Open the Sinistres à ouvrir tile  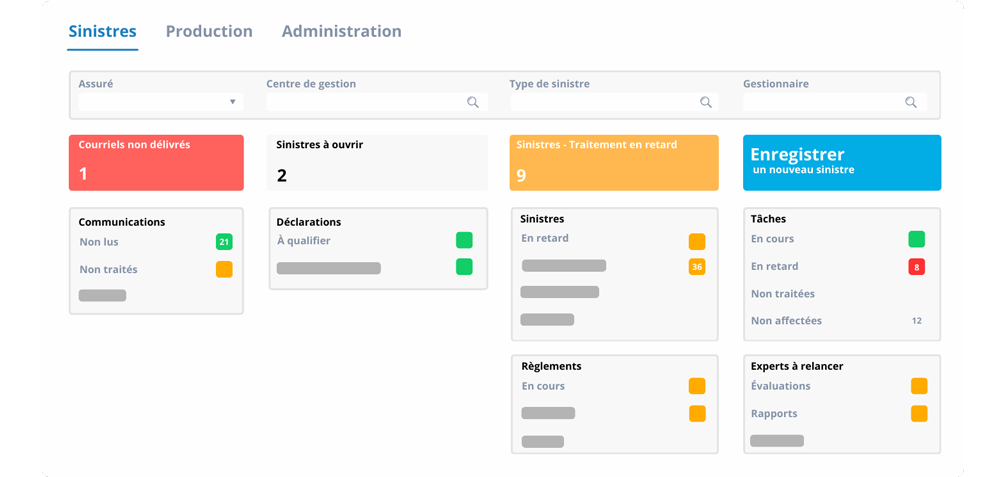coord(378,163)
